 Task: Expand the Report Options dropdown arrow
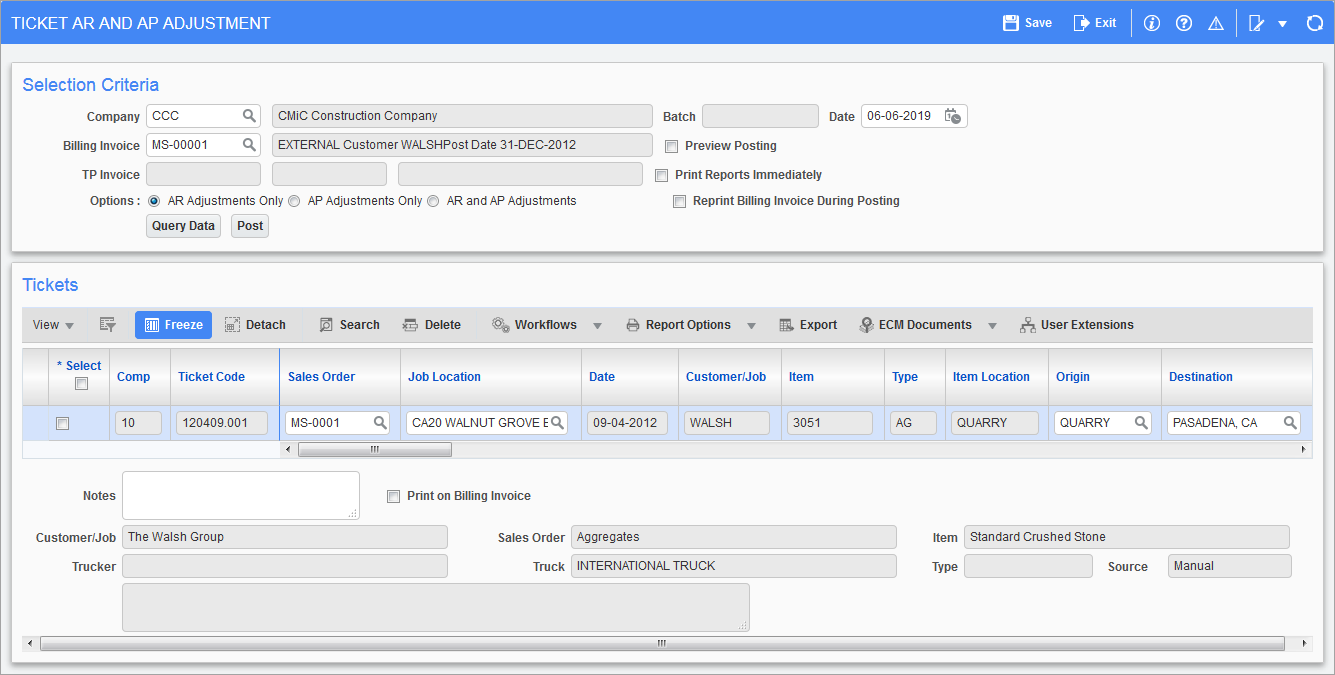(751, 325)
